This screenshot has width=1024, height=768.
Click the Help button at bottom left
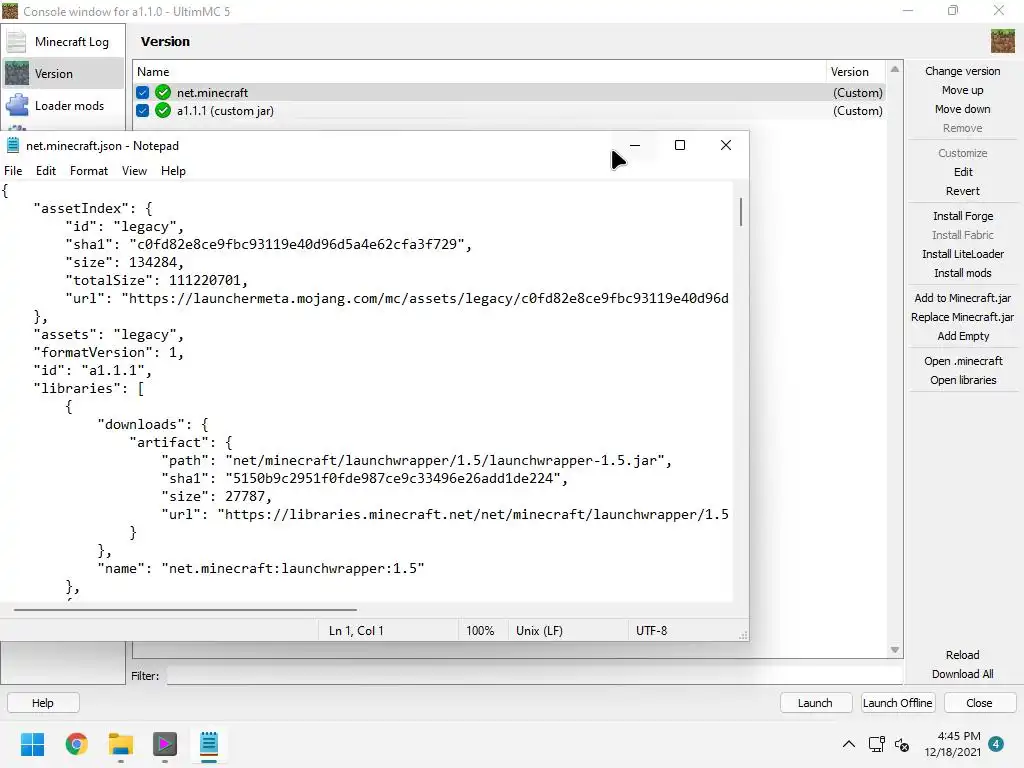(x=43, y=703)
